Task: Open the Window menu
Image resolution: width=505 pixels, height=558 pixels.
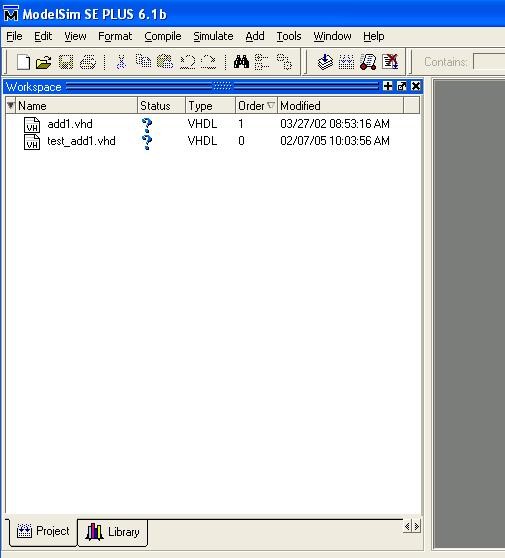Action: (332, 36)
